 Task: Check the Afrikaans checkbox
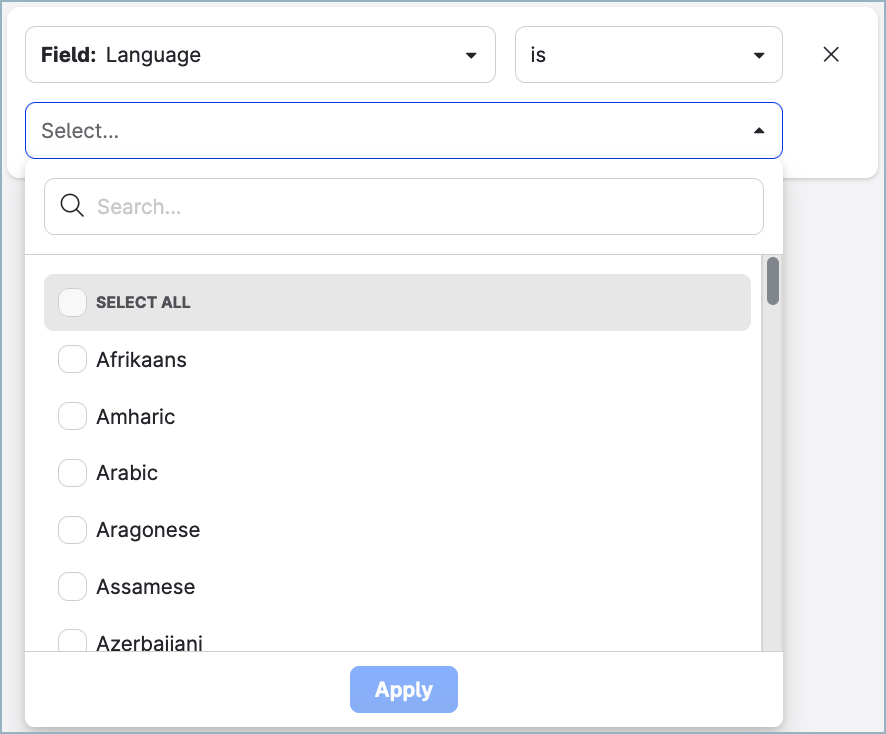point(72,359)
